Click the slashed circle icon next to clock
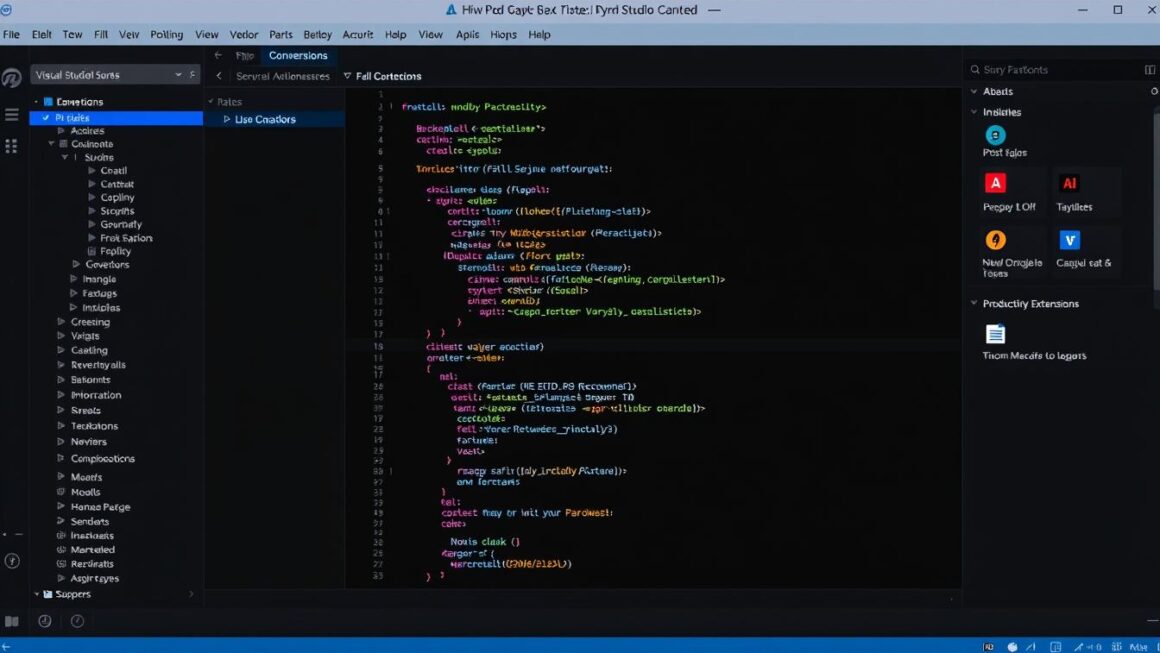1160x653 pixels. [77, 621]
